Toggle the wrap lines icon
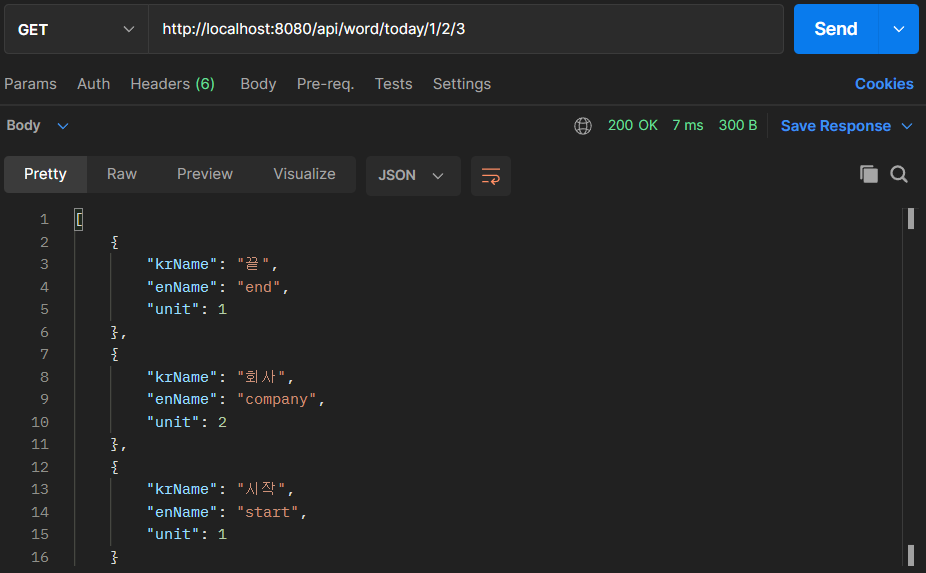Screen dimensions: 926x573 tap(491, 176)
